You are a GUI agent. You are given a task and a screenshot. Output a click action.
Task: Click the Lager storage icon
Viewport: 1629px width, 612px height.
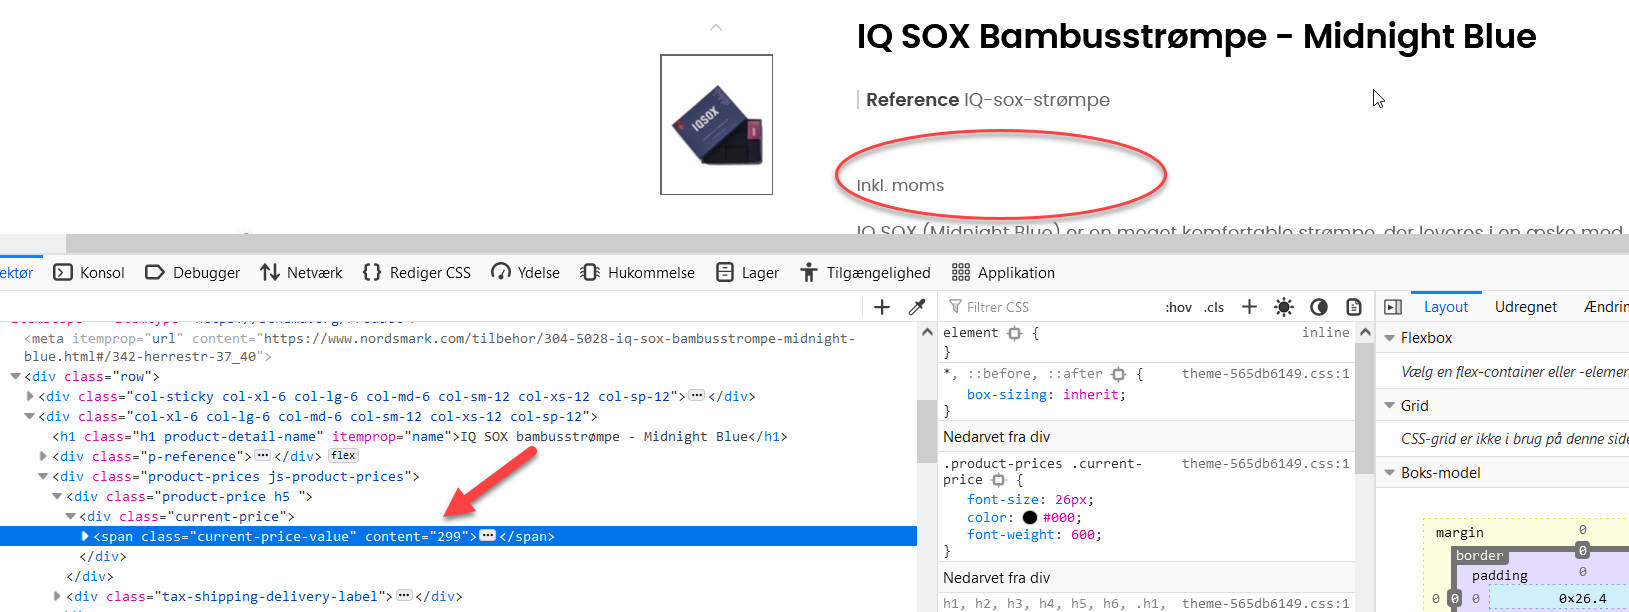[x=725, y=272]
